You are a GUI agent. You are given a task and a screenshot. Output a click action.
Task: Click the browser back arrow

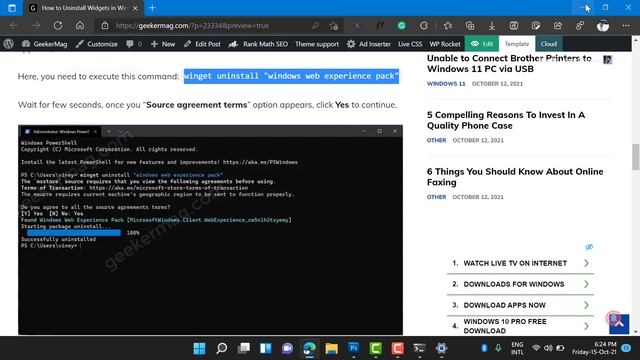pyautogui.click(x=14, y=26)
